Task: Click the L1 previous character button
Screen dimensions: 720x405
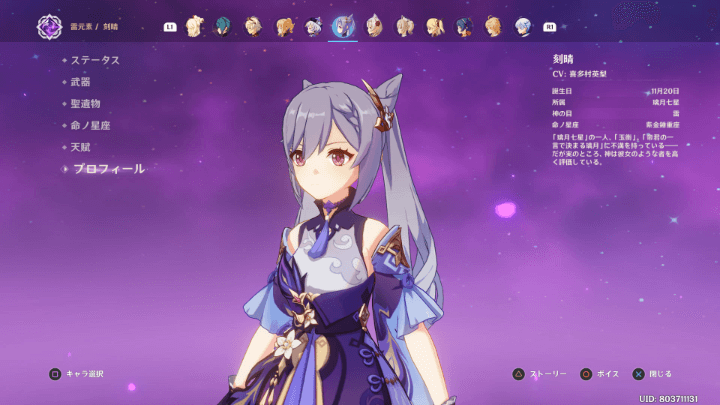Action: (x=170, y=27)
